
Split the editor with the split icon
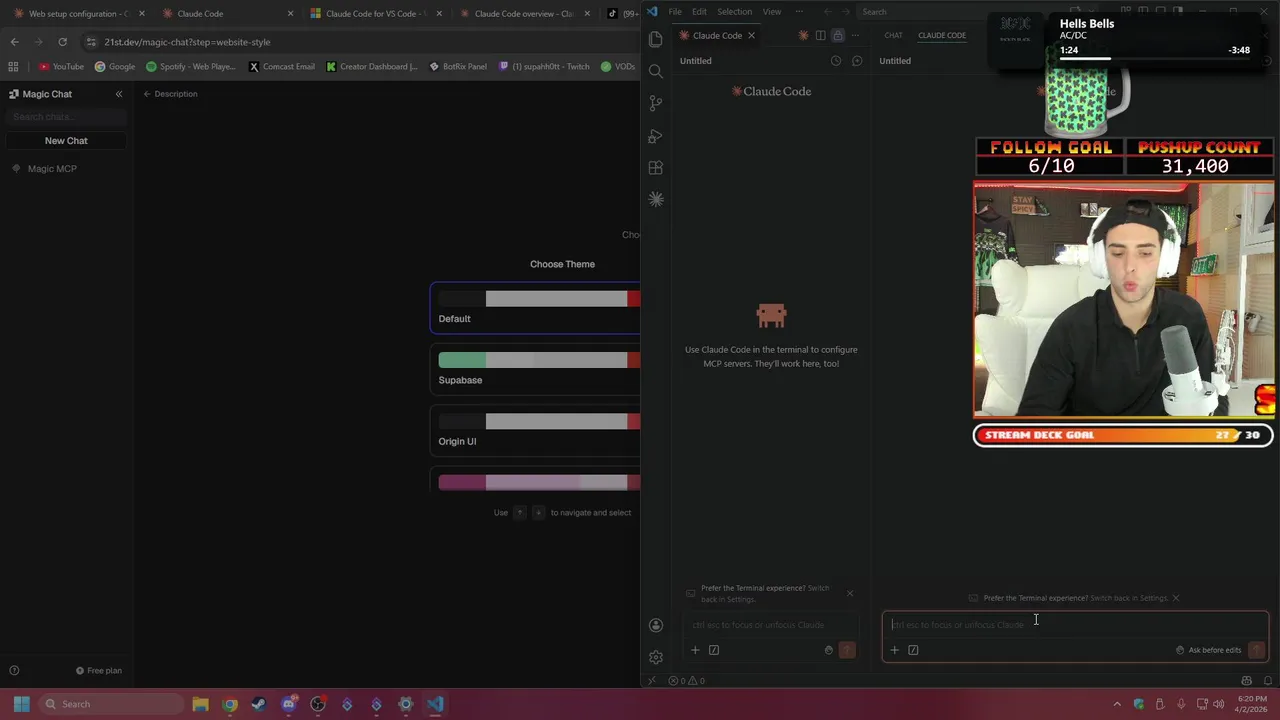coord(820,35)
